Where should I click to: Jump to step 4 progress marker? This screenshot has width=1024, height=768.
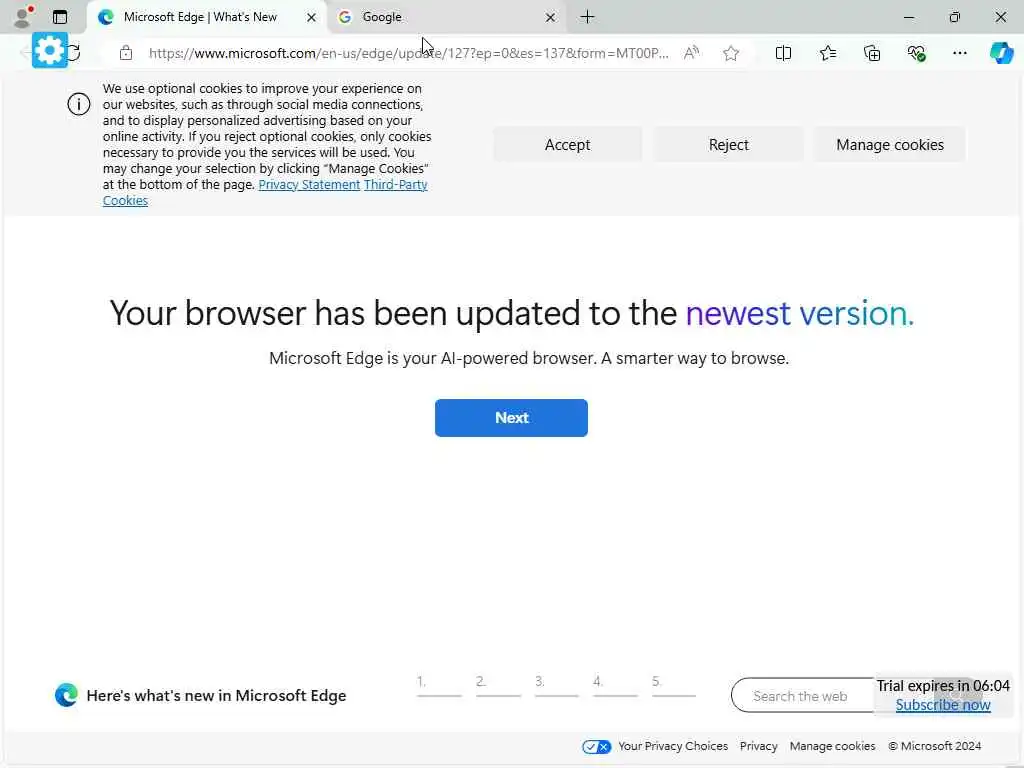(x=615, y=685)
